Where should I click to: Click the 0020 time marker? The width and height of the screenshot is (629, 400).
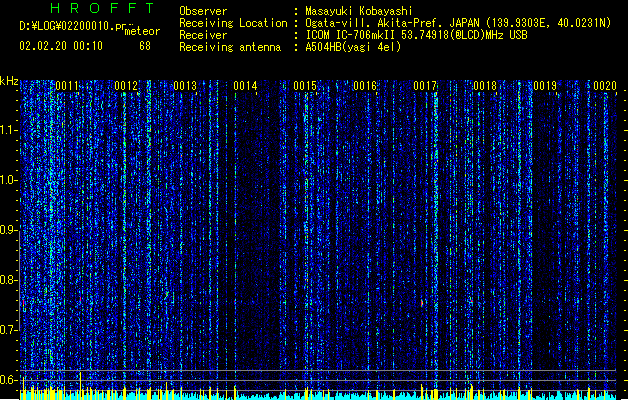click(x=605, y=86)
